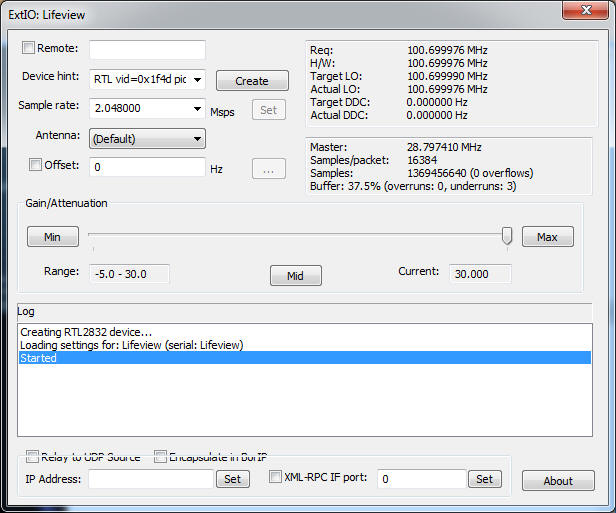Click Set next to IP Address
This screenshot has height=513, width=616.
tap(233, 479)
